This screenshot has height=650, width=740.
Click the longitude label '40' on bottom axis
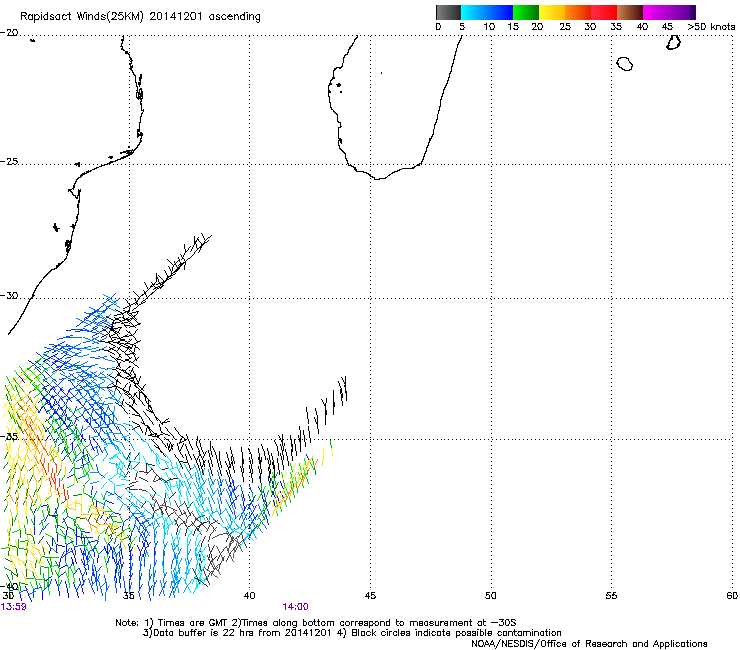point(250,596)
